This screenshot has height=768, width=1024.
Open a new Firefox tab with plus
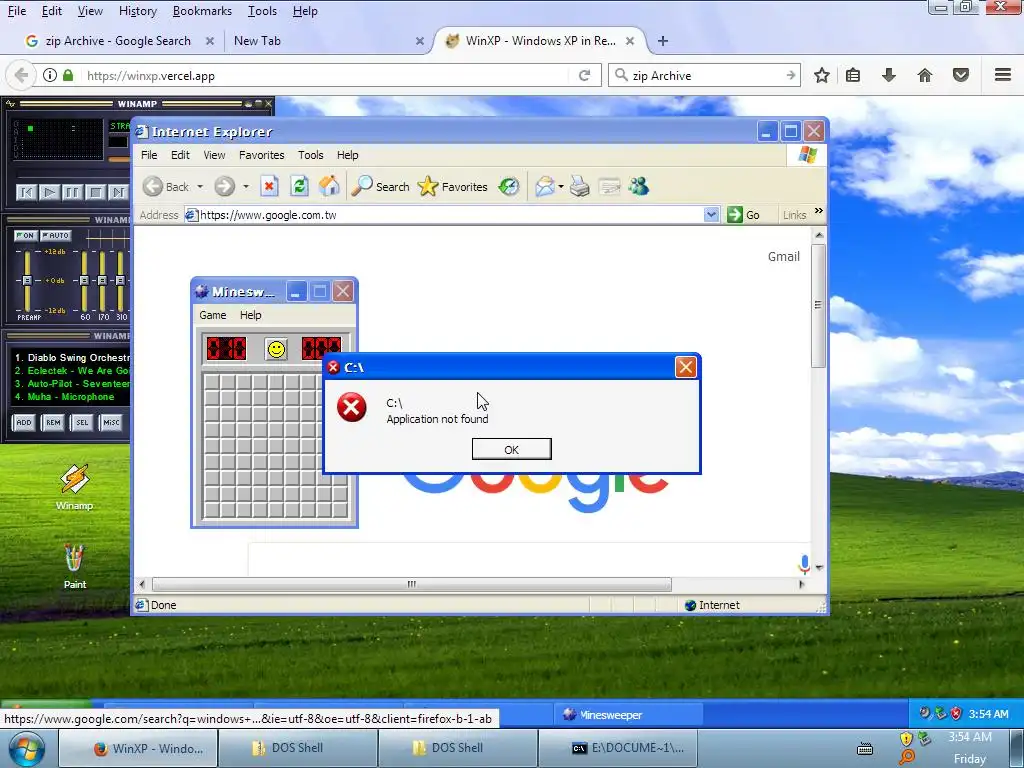tap(663, 41)
